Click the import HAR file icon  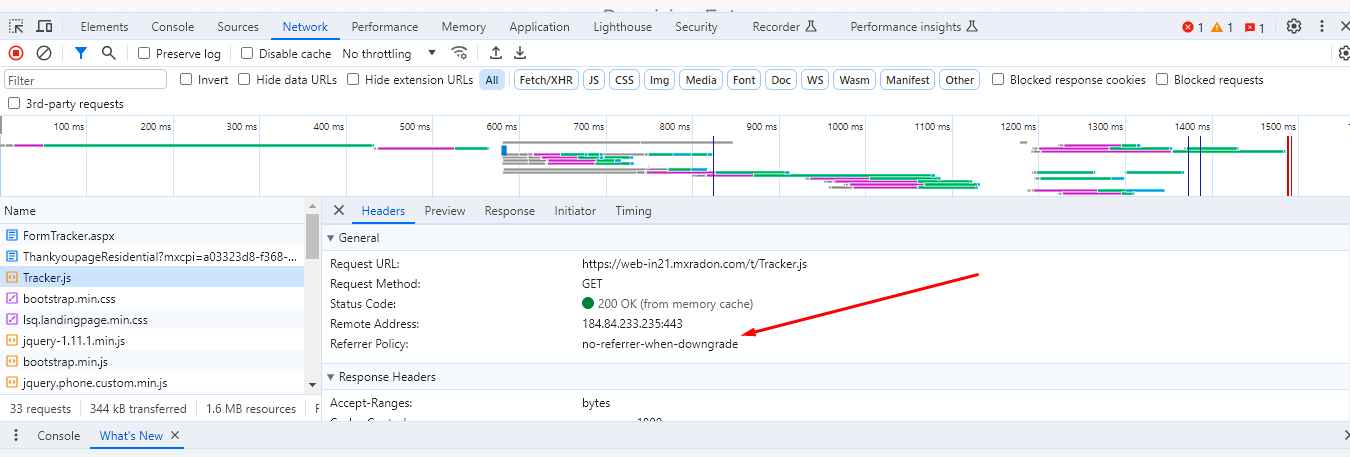pos(496,53)
